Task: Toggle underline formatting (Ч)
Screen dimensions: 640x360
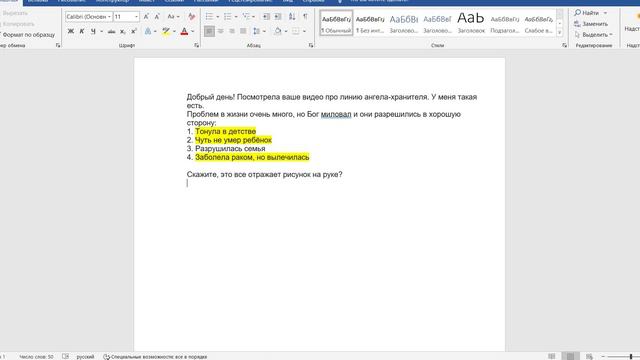Action: tap(93, 31)
